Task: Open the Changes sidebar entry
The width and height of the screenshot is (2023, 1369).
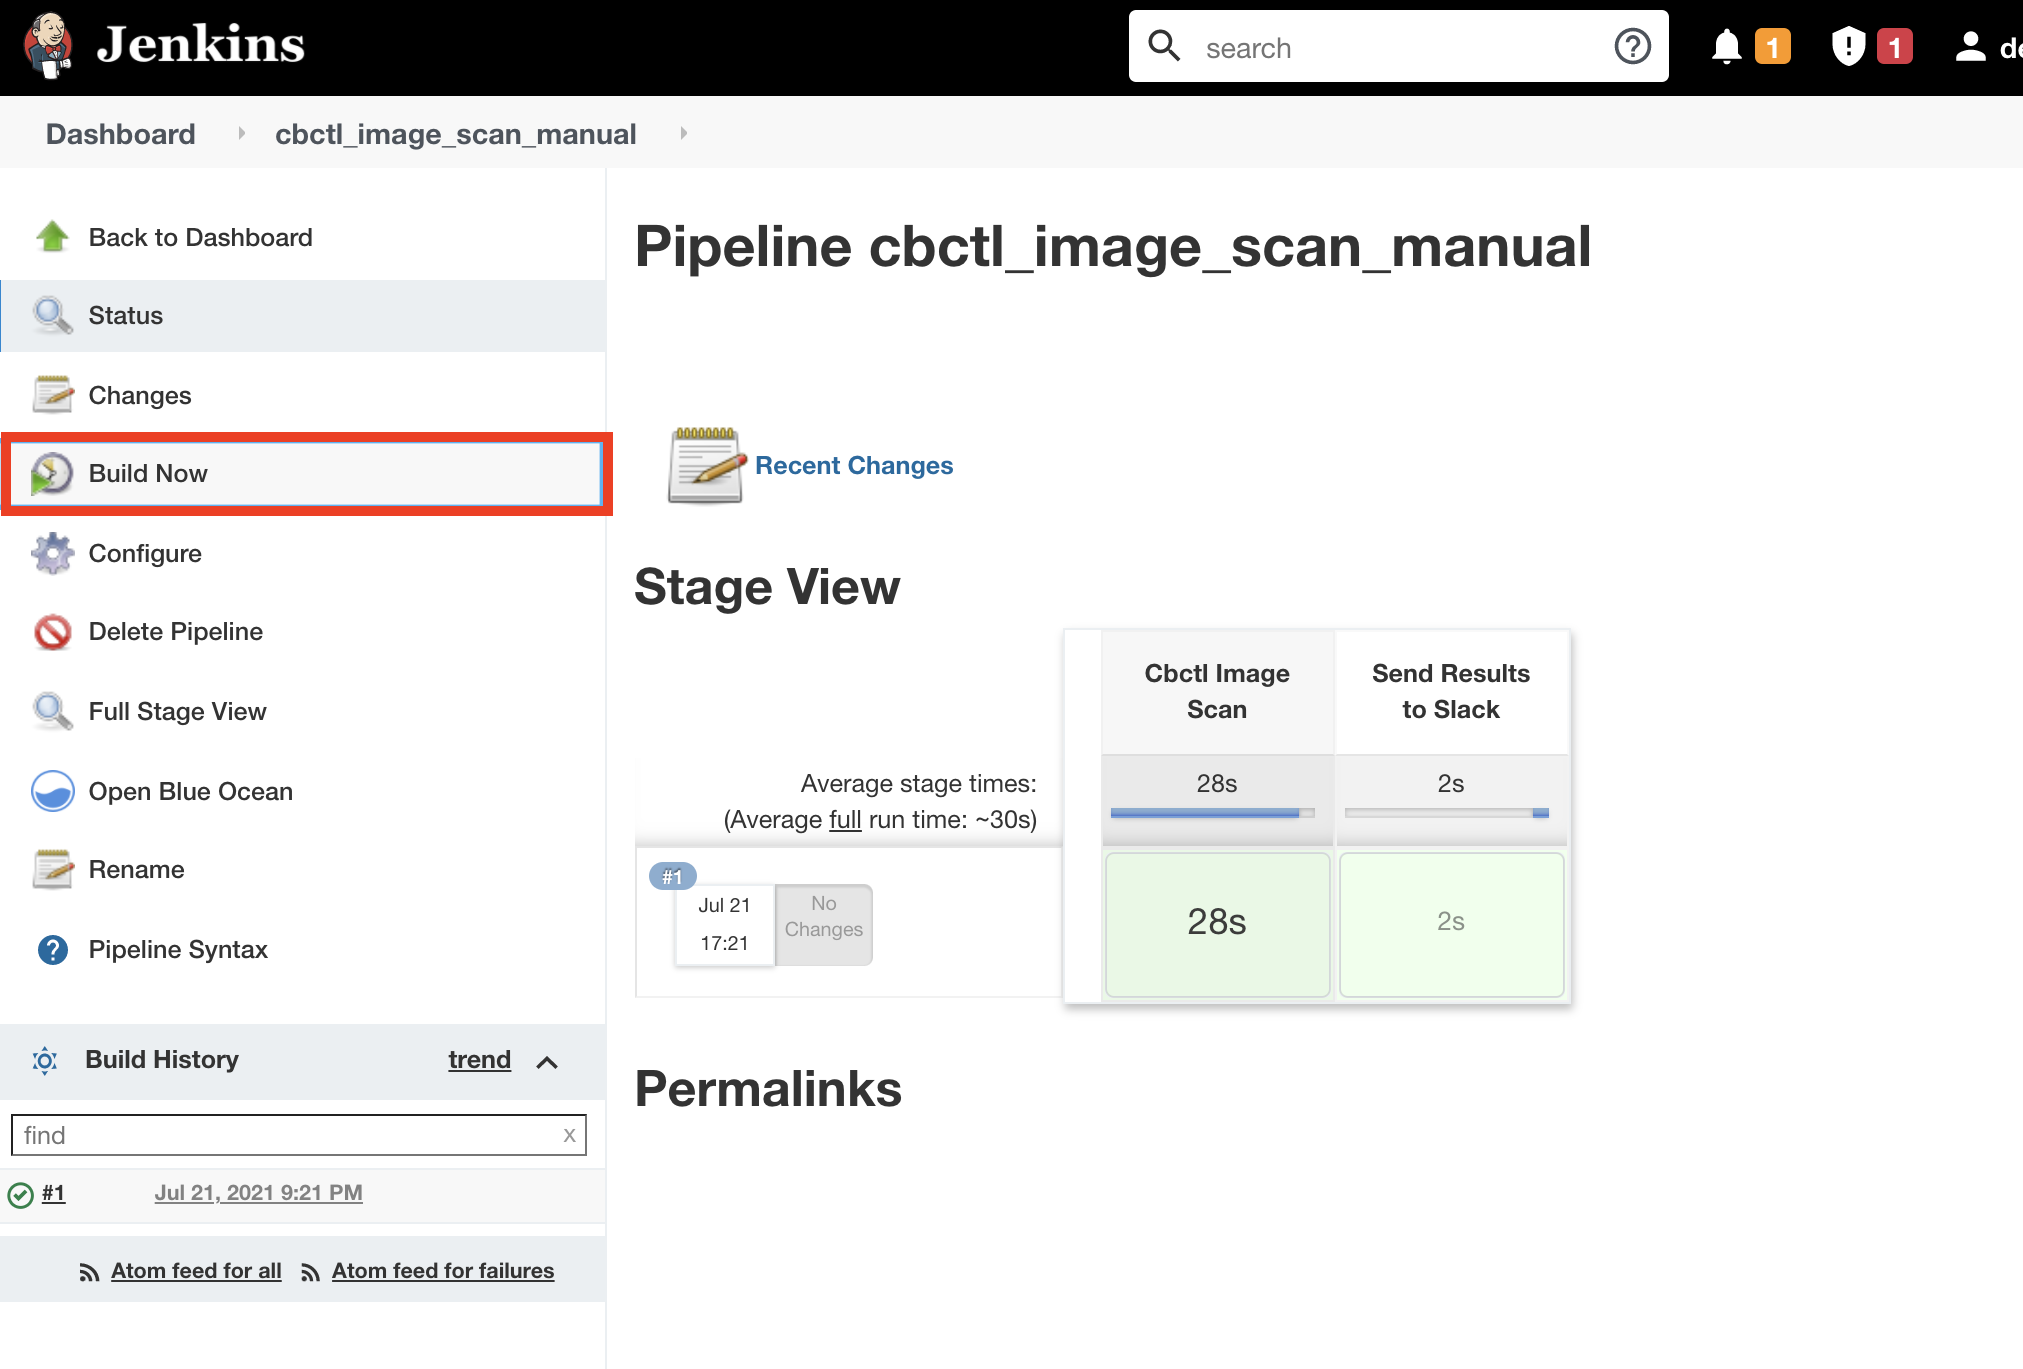Action: (139, 395)
